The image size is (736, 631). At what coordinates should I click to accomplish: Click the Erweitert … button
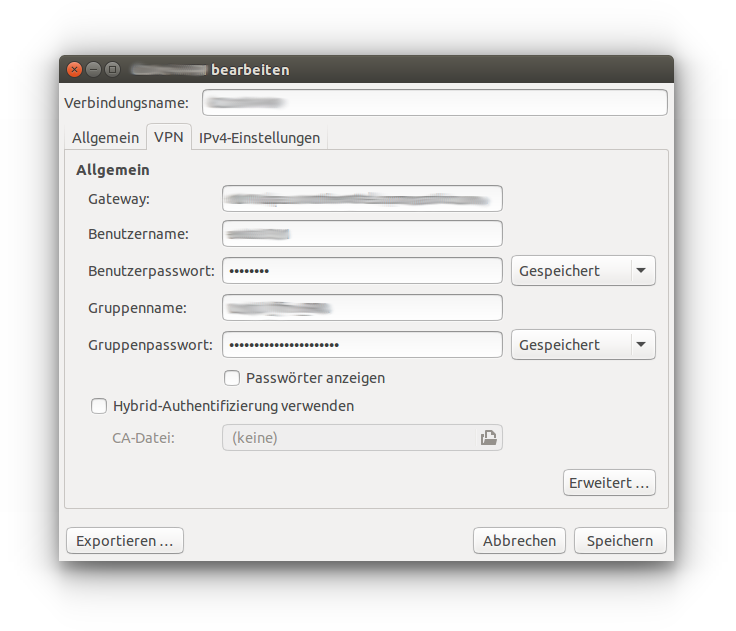point(609,483)
